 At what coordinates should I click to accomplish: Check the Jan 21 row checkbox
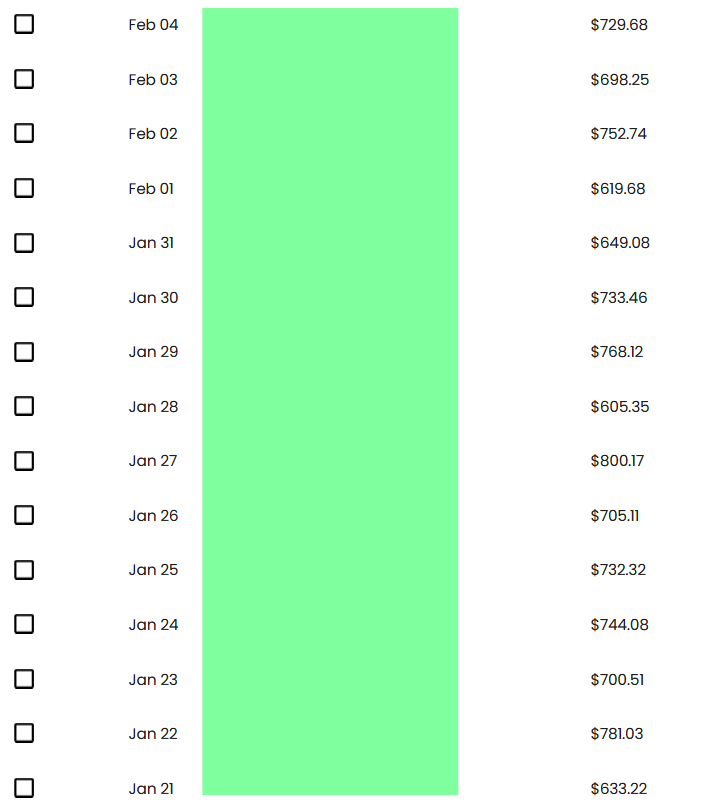click(x=24, y=788)
